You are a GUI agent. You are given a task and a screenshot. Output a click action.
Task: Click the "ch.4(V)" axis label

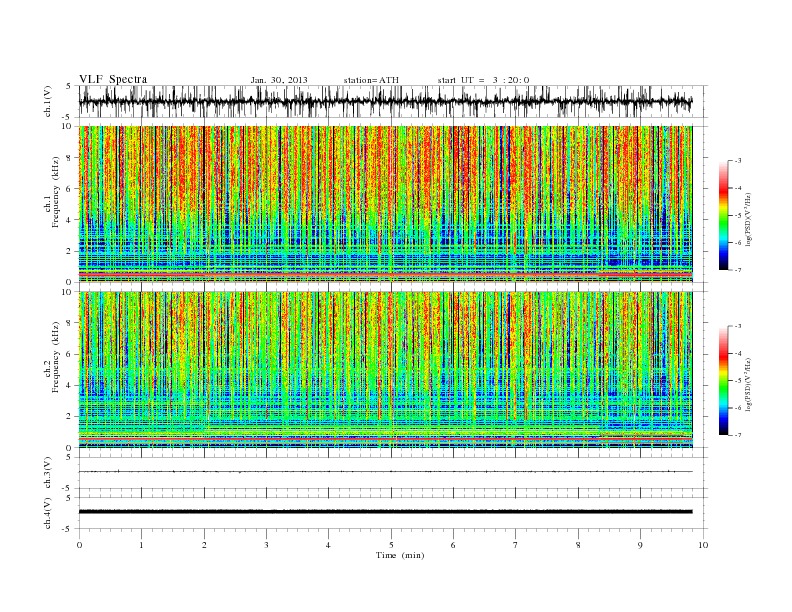coord(48,513)
